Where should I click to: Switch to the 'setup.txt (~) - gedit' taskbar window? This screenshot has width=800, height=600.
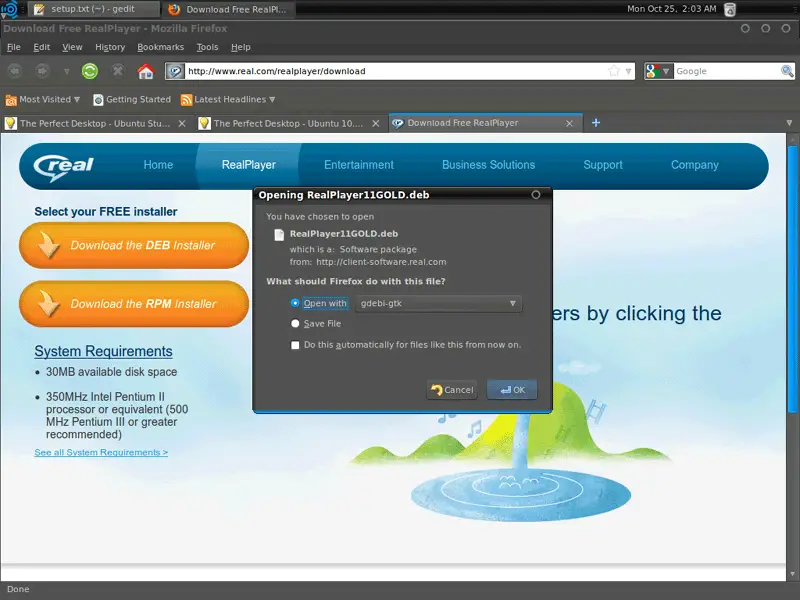coord(93,9)
